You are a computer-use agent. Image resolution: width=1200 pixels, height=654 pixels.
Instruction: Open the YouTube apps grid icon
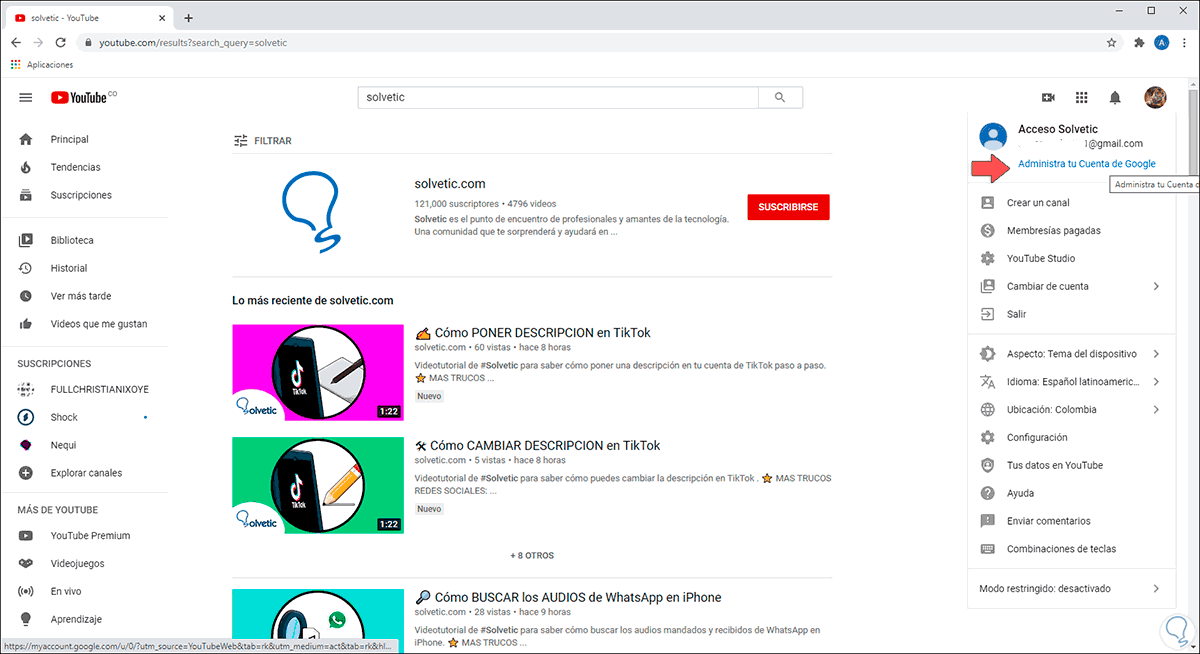pos(1081,97)
